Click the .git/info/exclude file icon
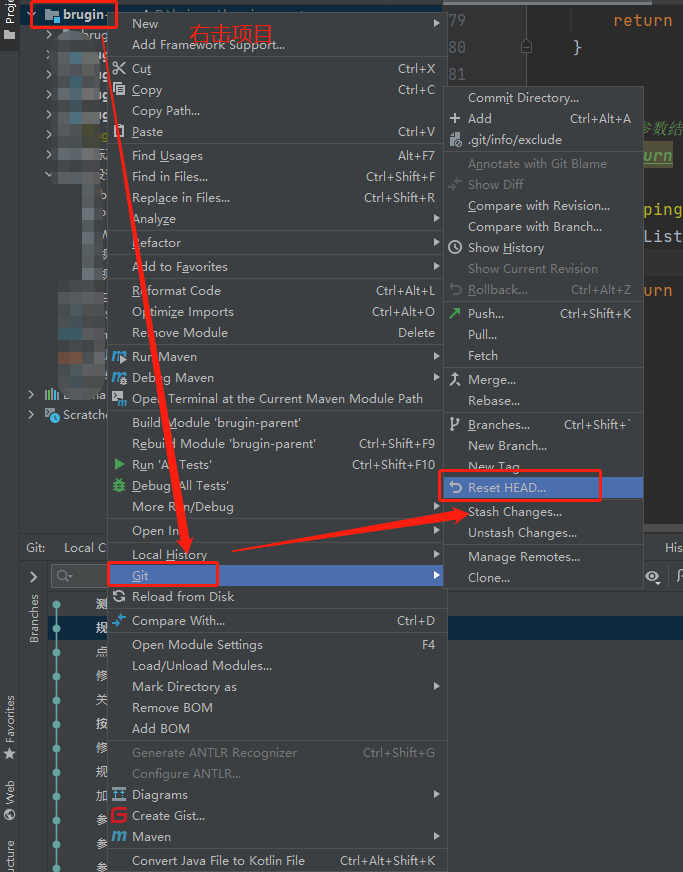Viewport: 683px width, 872px height. [x=455, y=139]
